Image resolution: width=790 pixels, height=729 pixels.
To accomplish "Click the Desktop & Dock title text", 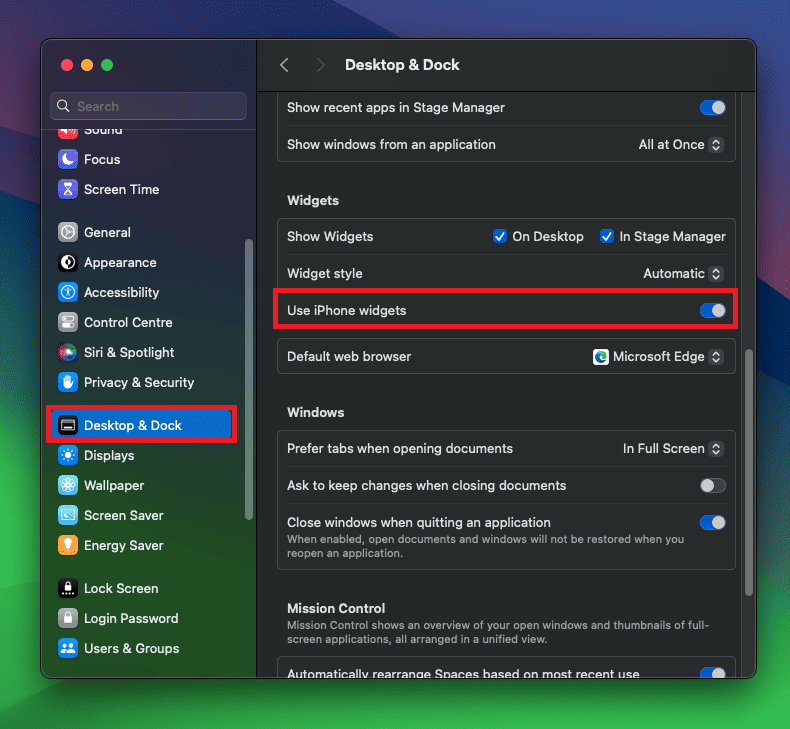I will point(402,65).
